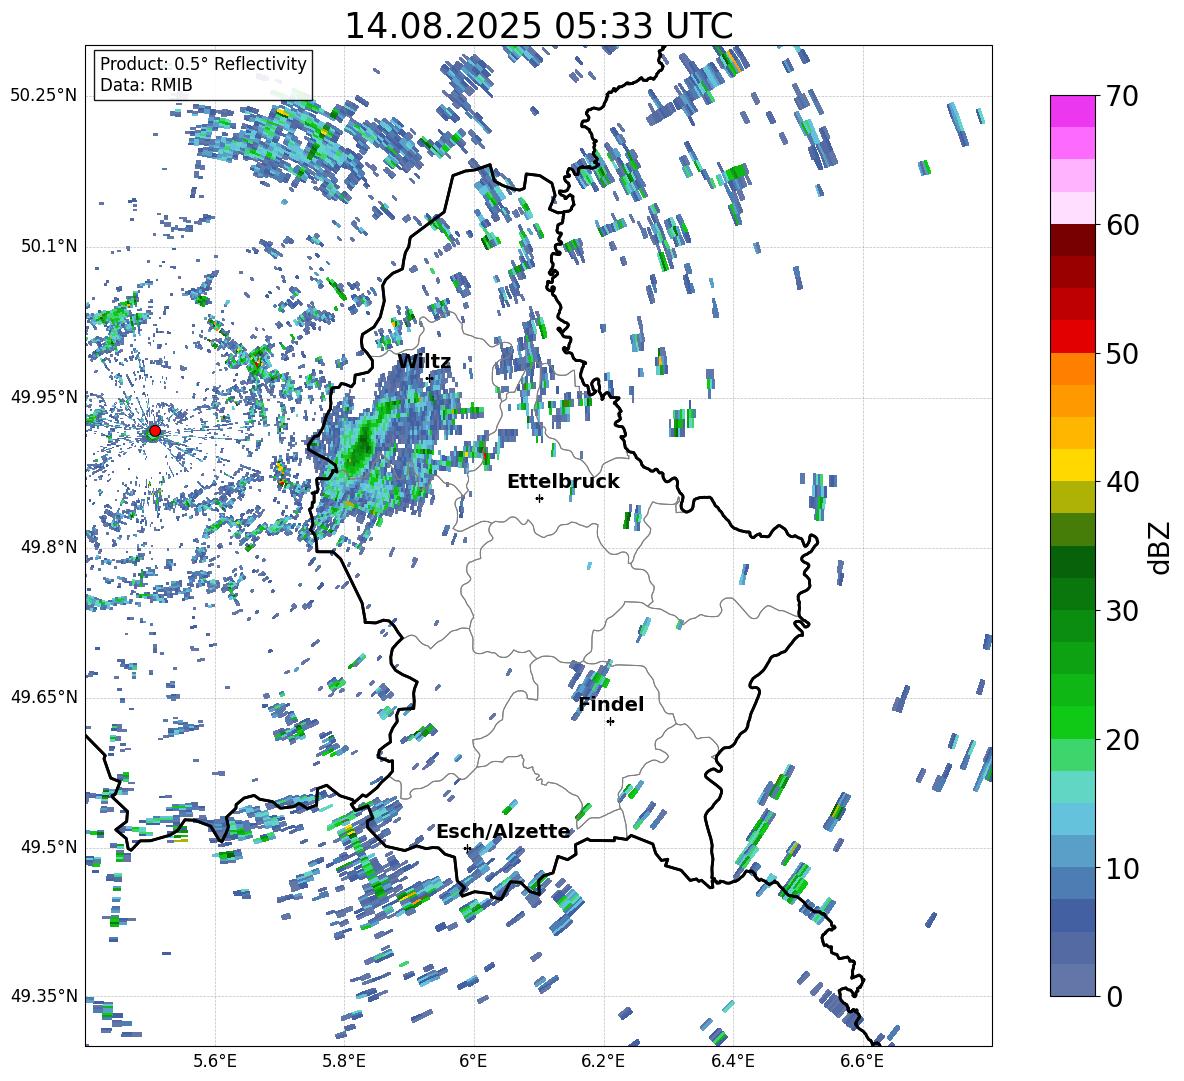Click the 'Ettelbruck' city label
The width and height of the screenshot is (1184, 1081).
(563, 482)
